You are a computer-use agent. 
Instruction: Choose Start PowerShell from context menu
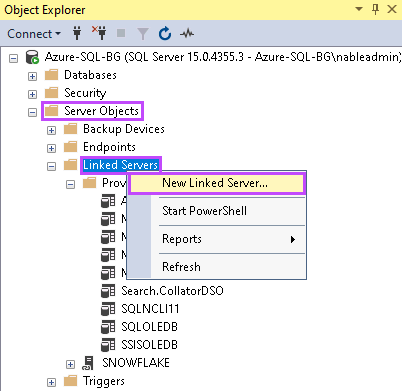coord(217,211)
